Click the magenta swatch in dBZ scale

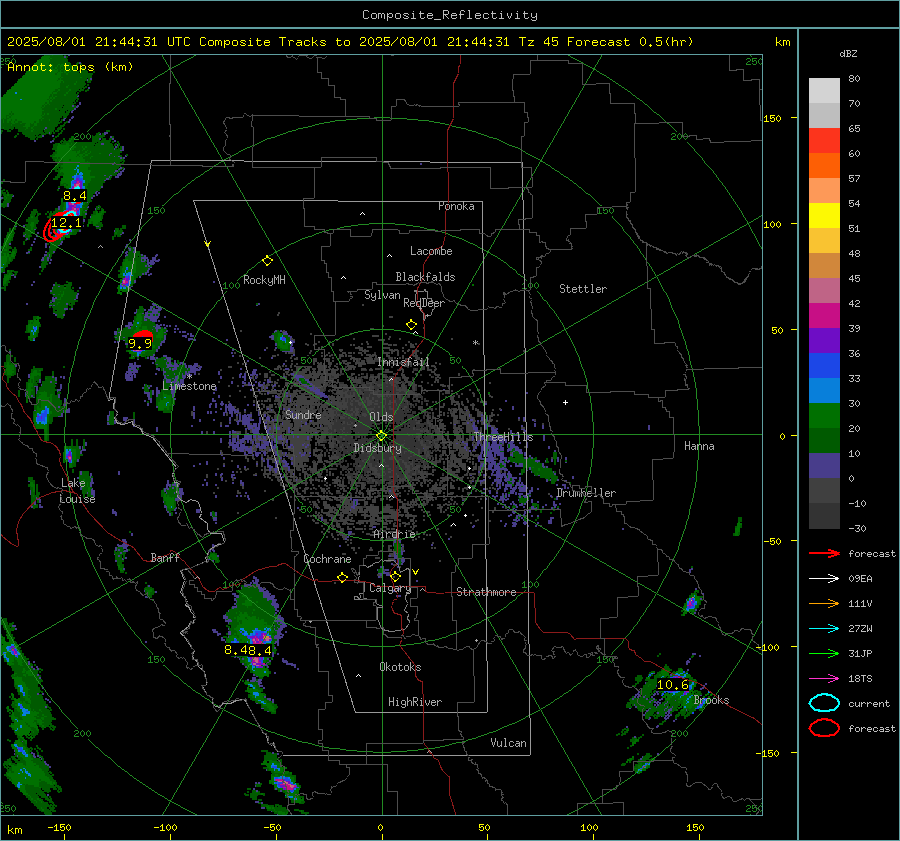tap(824, 316)
